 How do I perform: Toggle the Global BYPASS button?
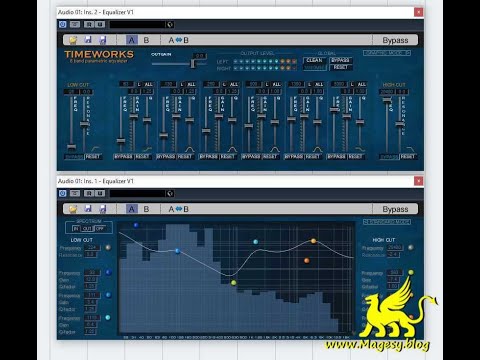click(341, 60)
